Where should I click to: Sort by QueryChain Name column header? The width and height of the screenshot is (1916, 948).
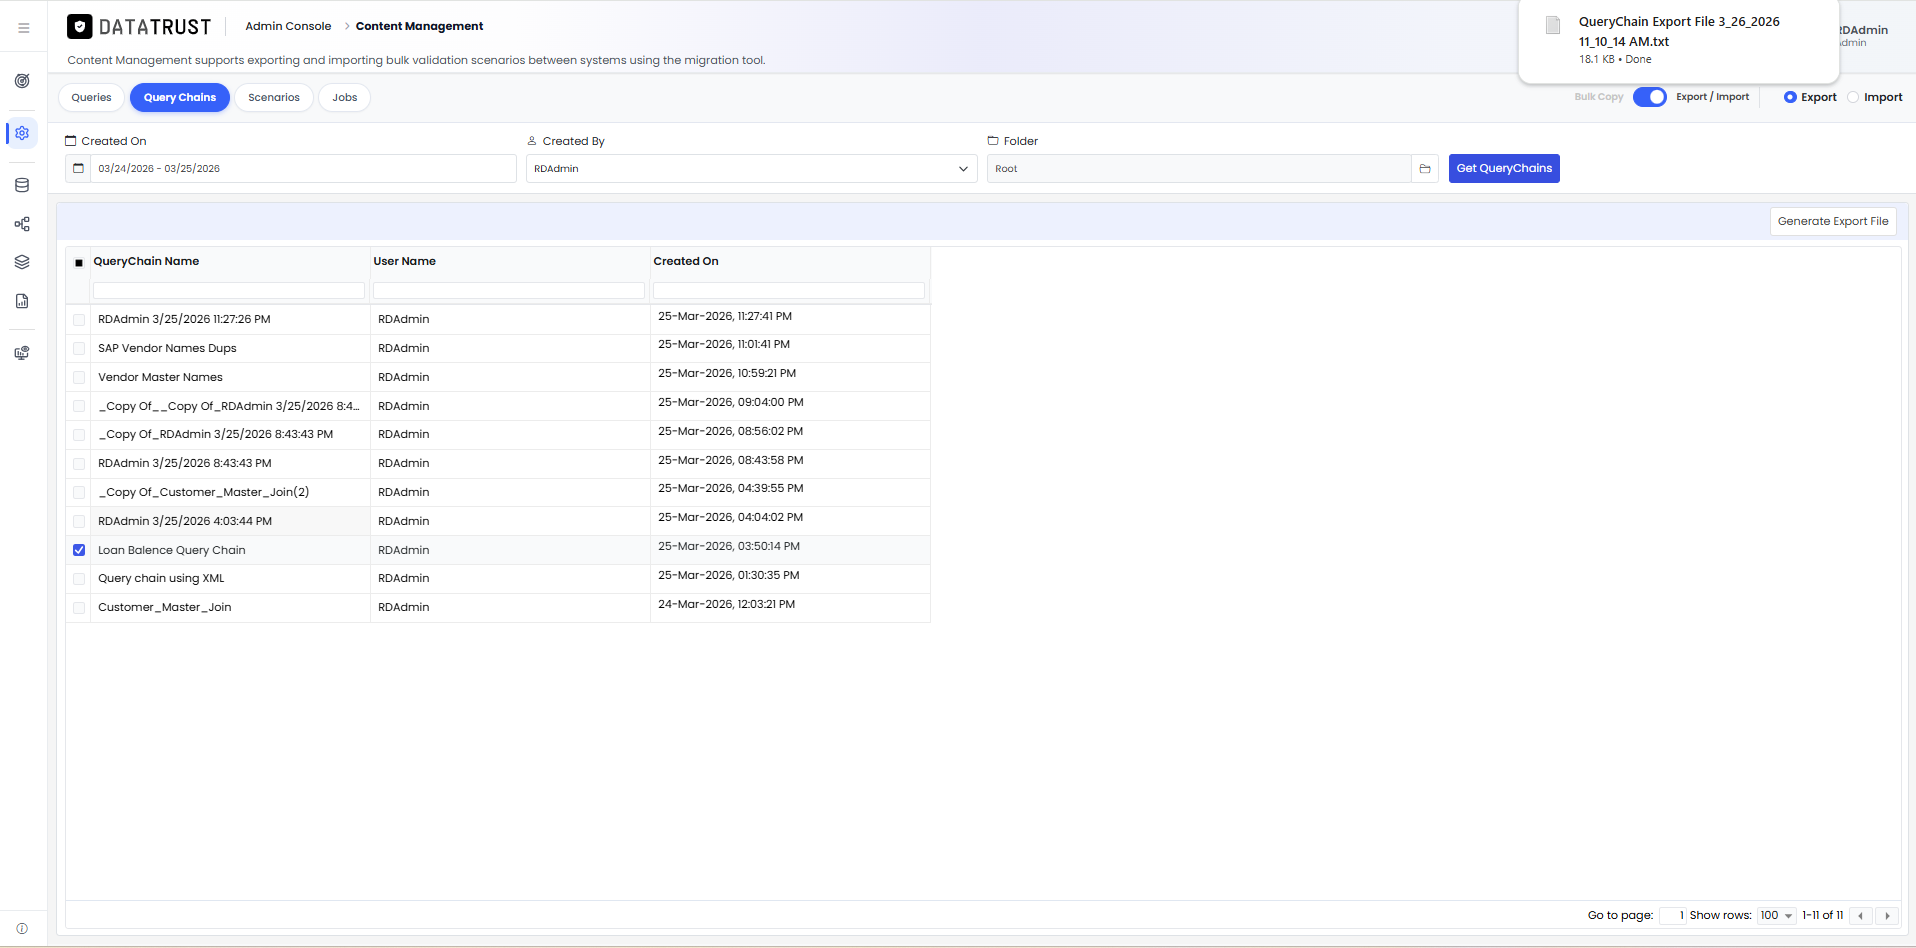146,261
